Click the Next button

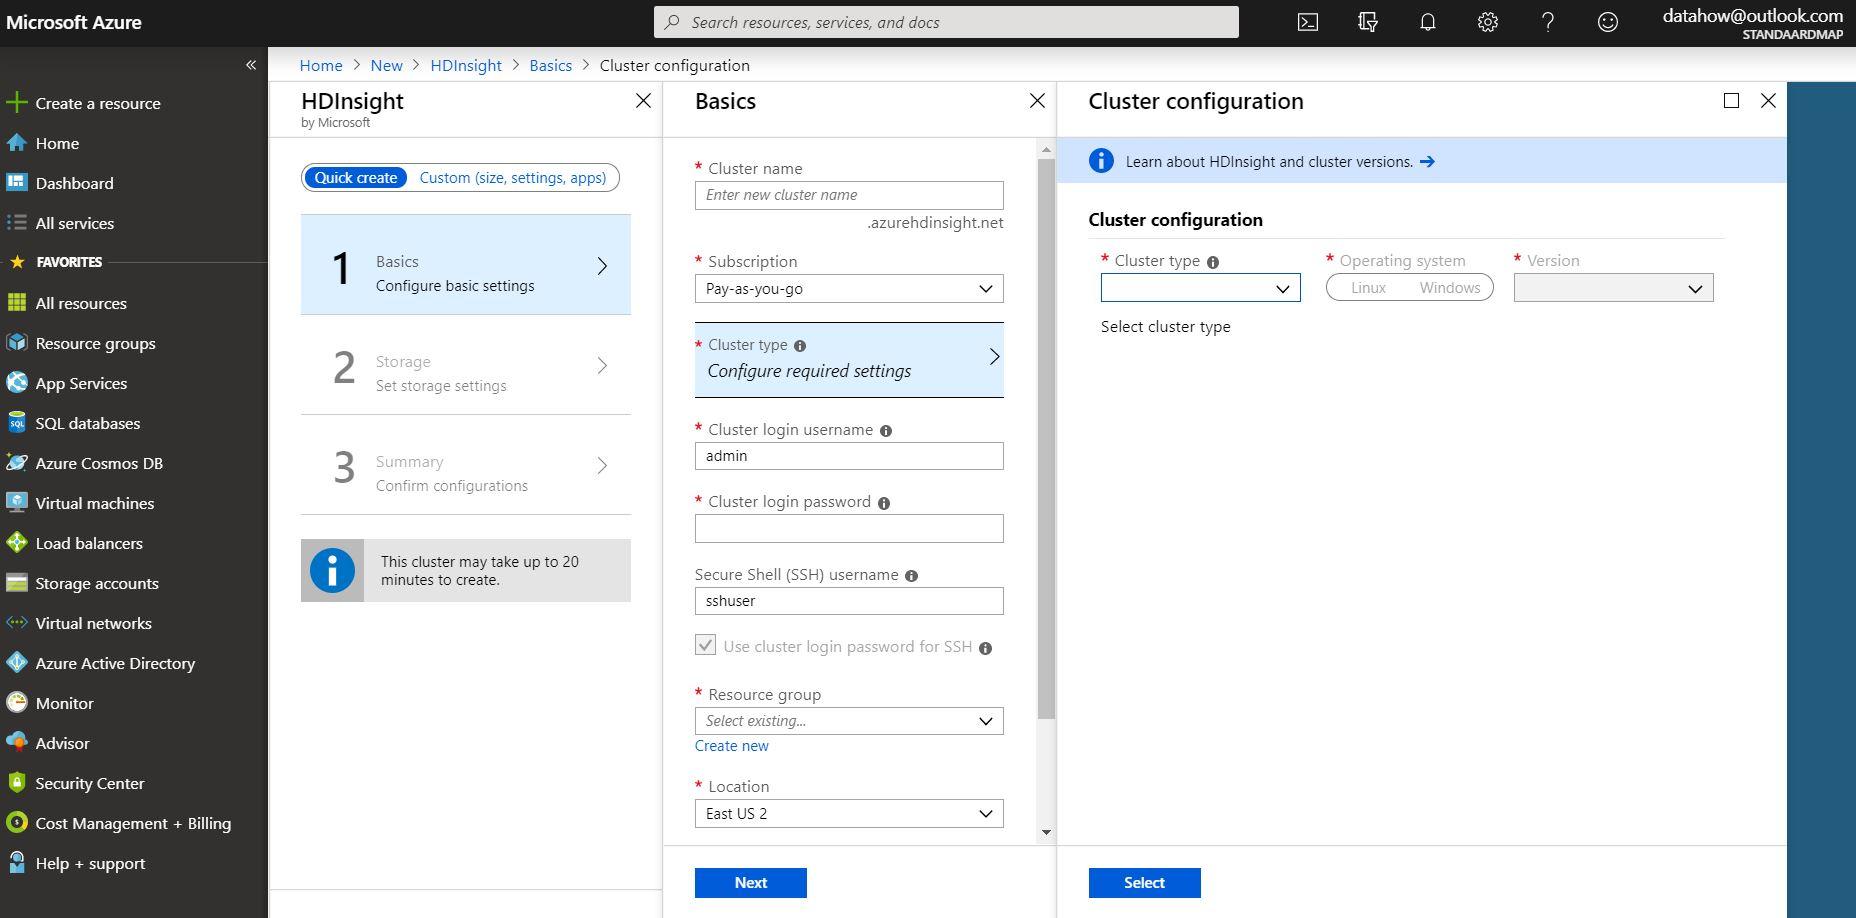click(x=751, y=883)
